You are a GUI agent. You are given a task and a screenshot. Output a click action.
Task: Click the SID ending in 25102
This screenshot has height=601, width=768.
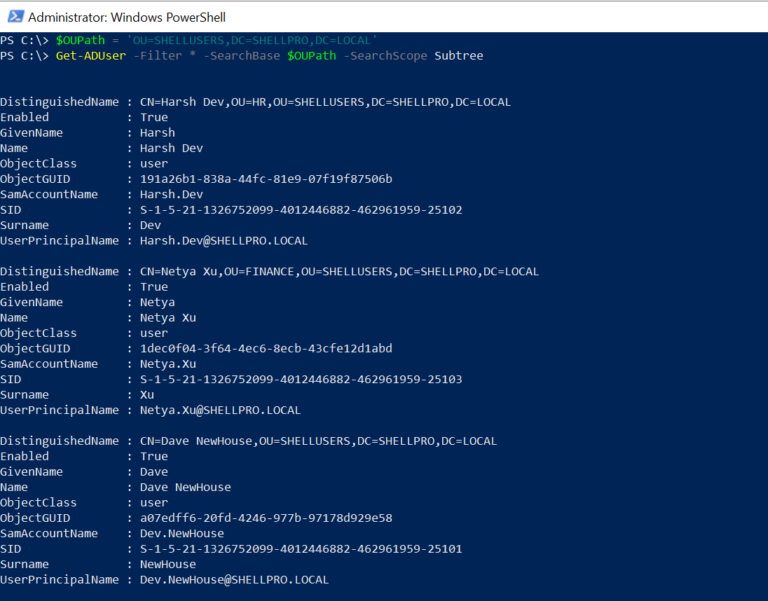pos(301,210)
